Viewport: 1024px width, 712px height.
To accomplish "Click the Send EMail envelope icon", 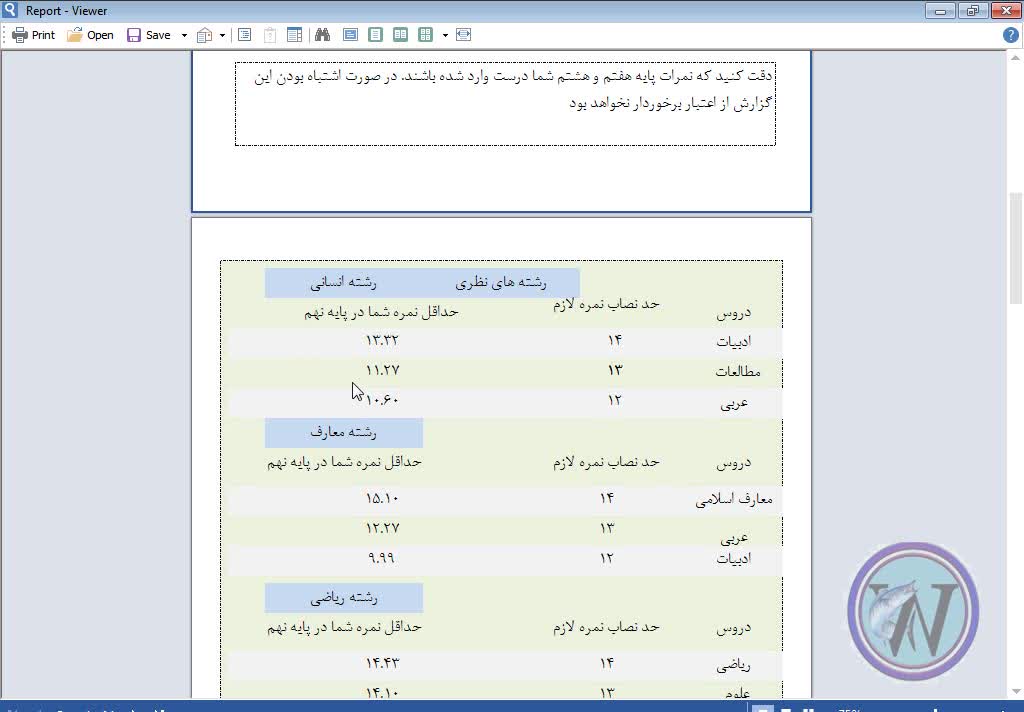I will click(x=205, y=35).
